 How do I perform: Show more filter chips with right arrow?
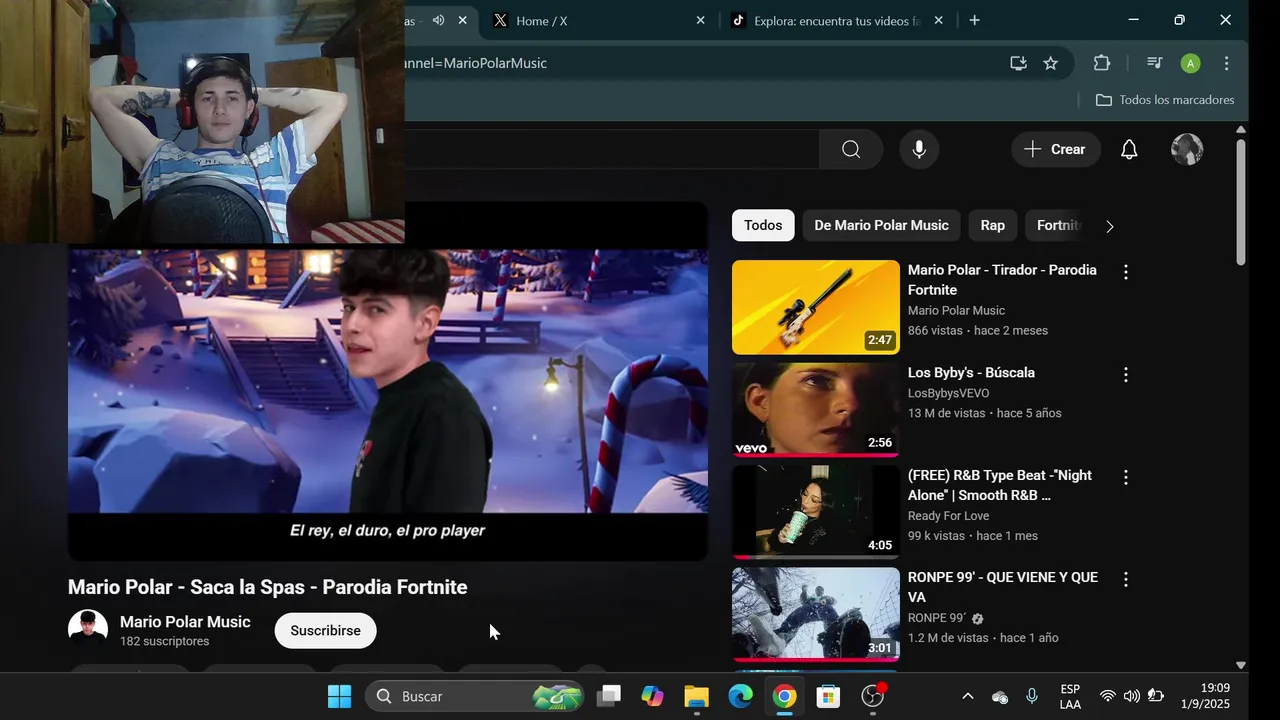1109,226
